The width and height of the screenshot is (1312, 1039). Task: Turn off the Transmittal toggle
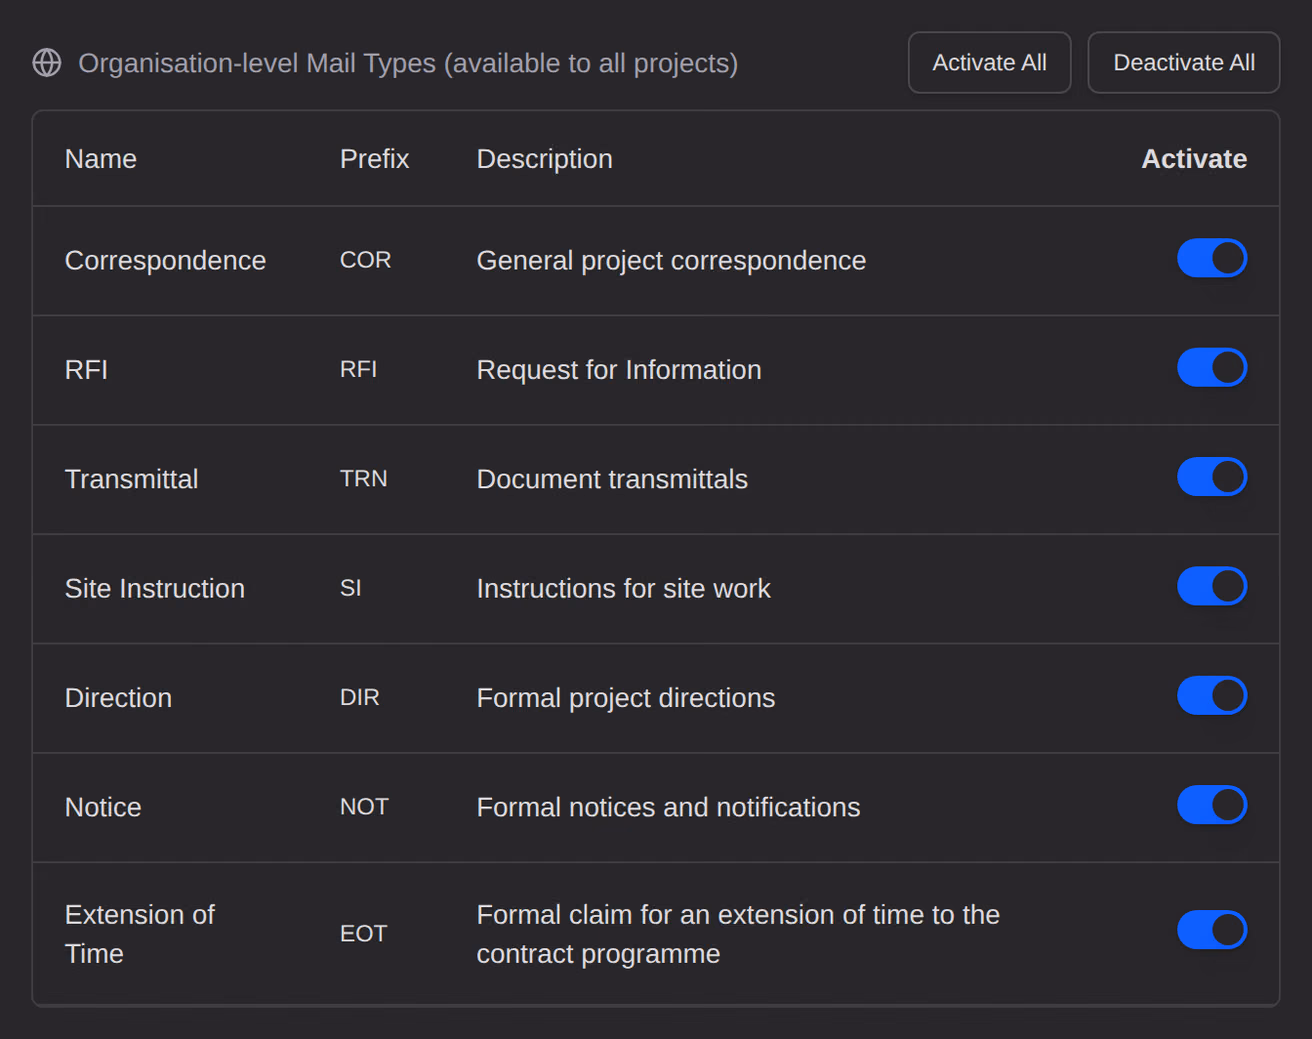coord(1212,477)
